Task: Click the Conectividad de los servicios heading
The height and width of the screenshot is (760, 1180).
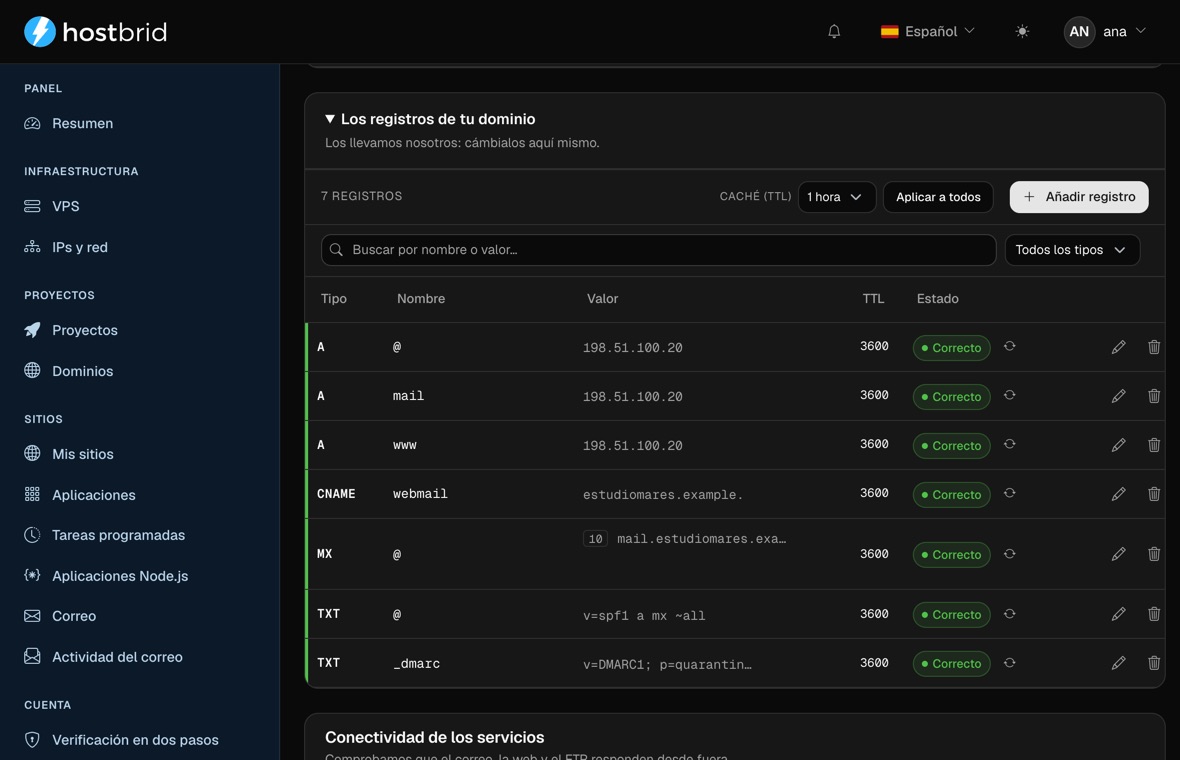Action: coord(434,737)
